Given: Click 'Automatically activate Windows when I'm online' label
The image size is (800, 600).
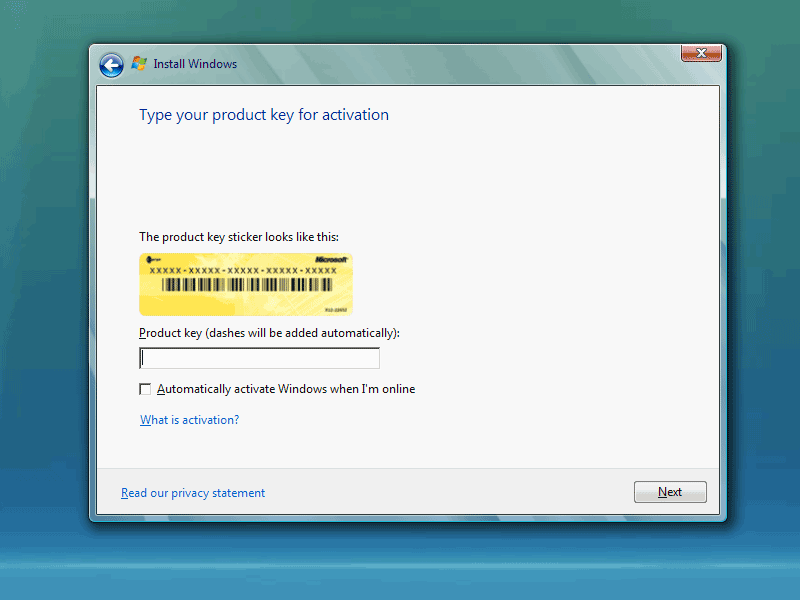Looking at the screenshot, I should pyautogui.click(x=286, y=389).
